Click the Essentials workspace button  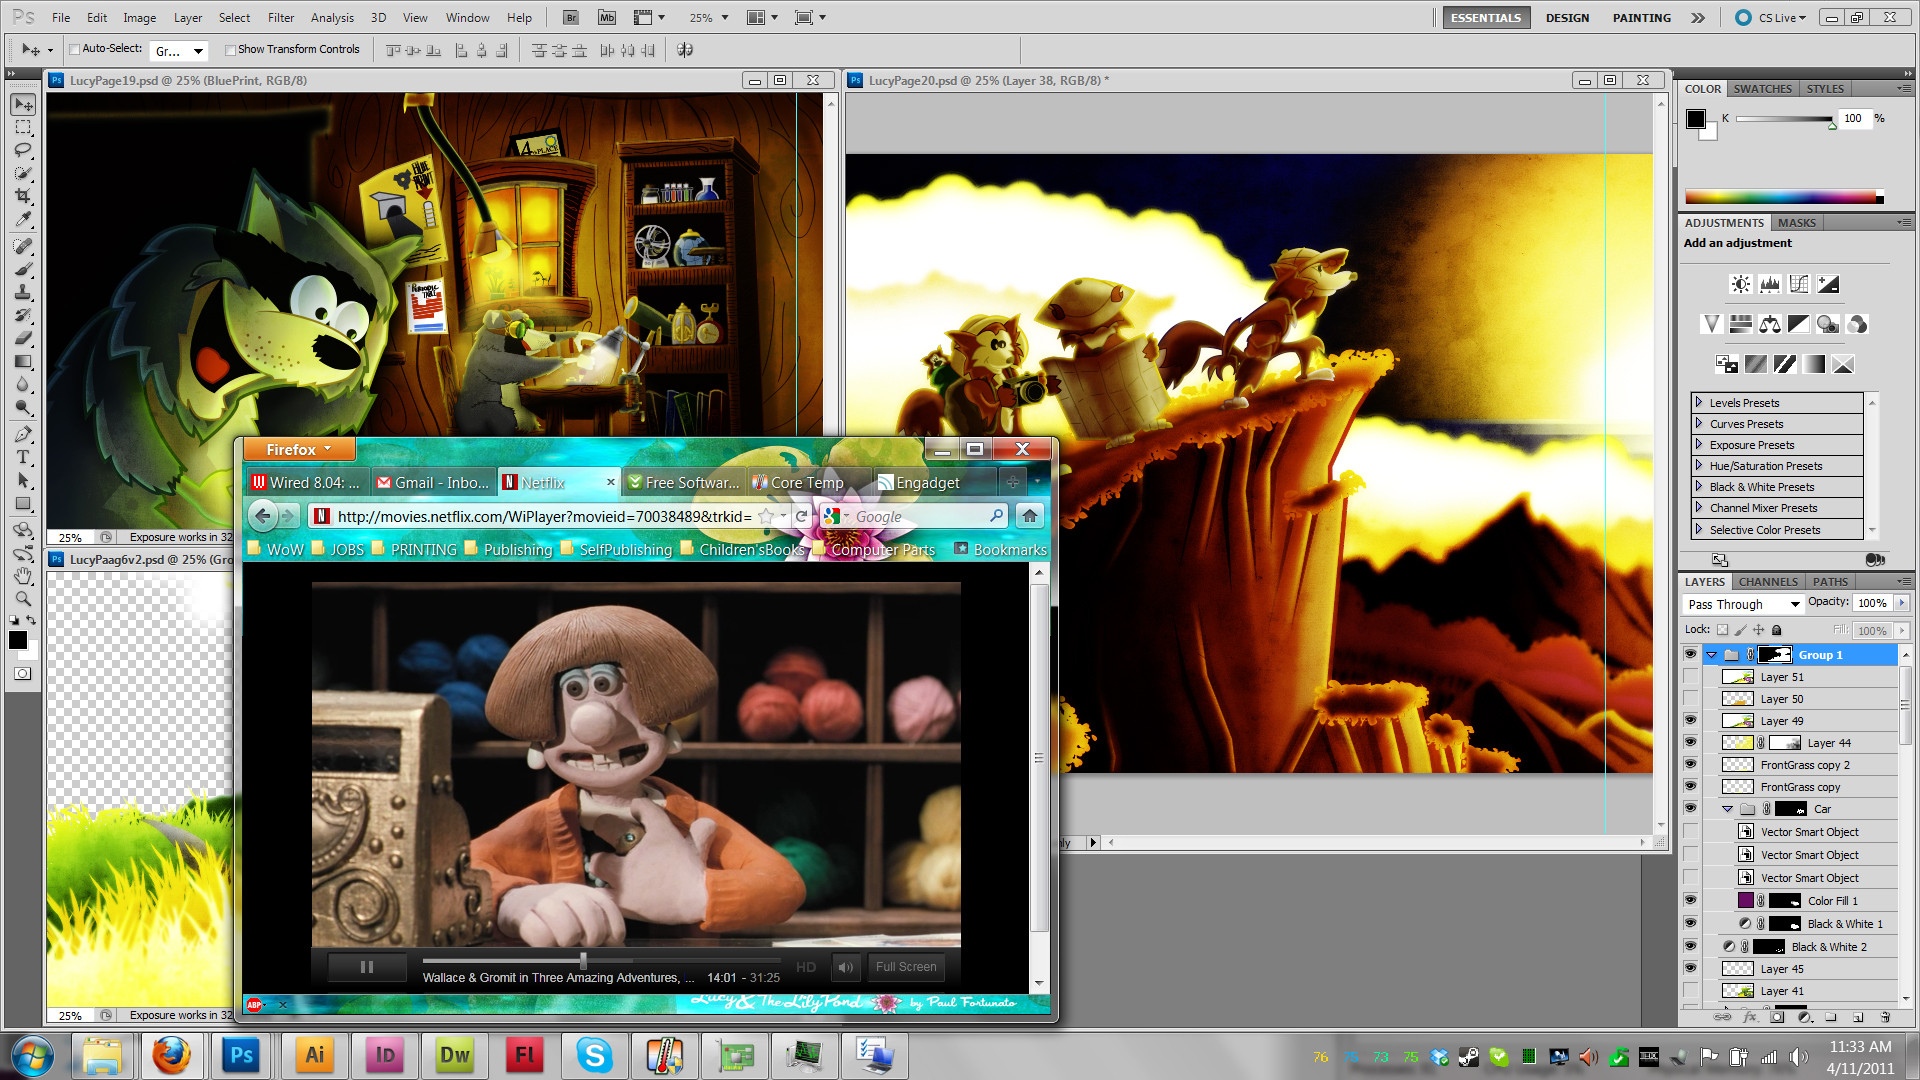click(x=1486, y=18)
